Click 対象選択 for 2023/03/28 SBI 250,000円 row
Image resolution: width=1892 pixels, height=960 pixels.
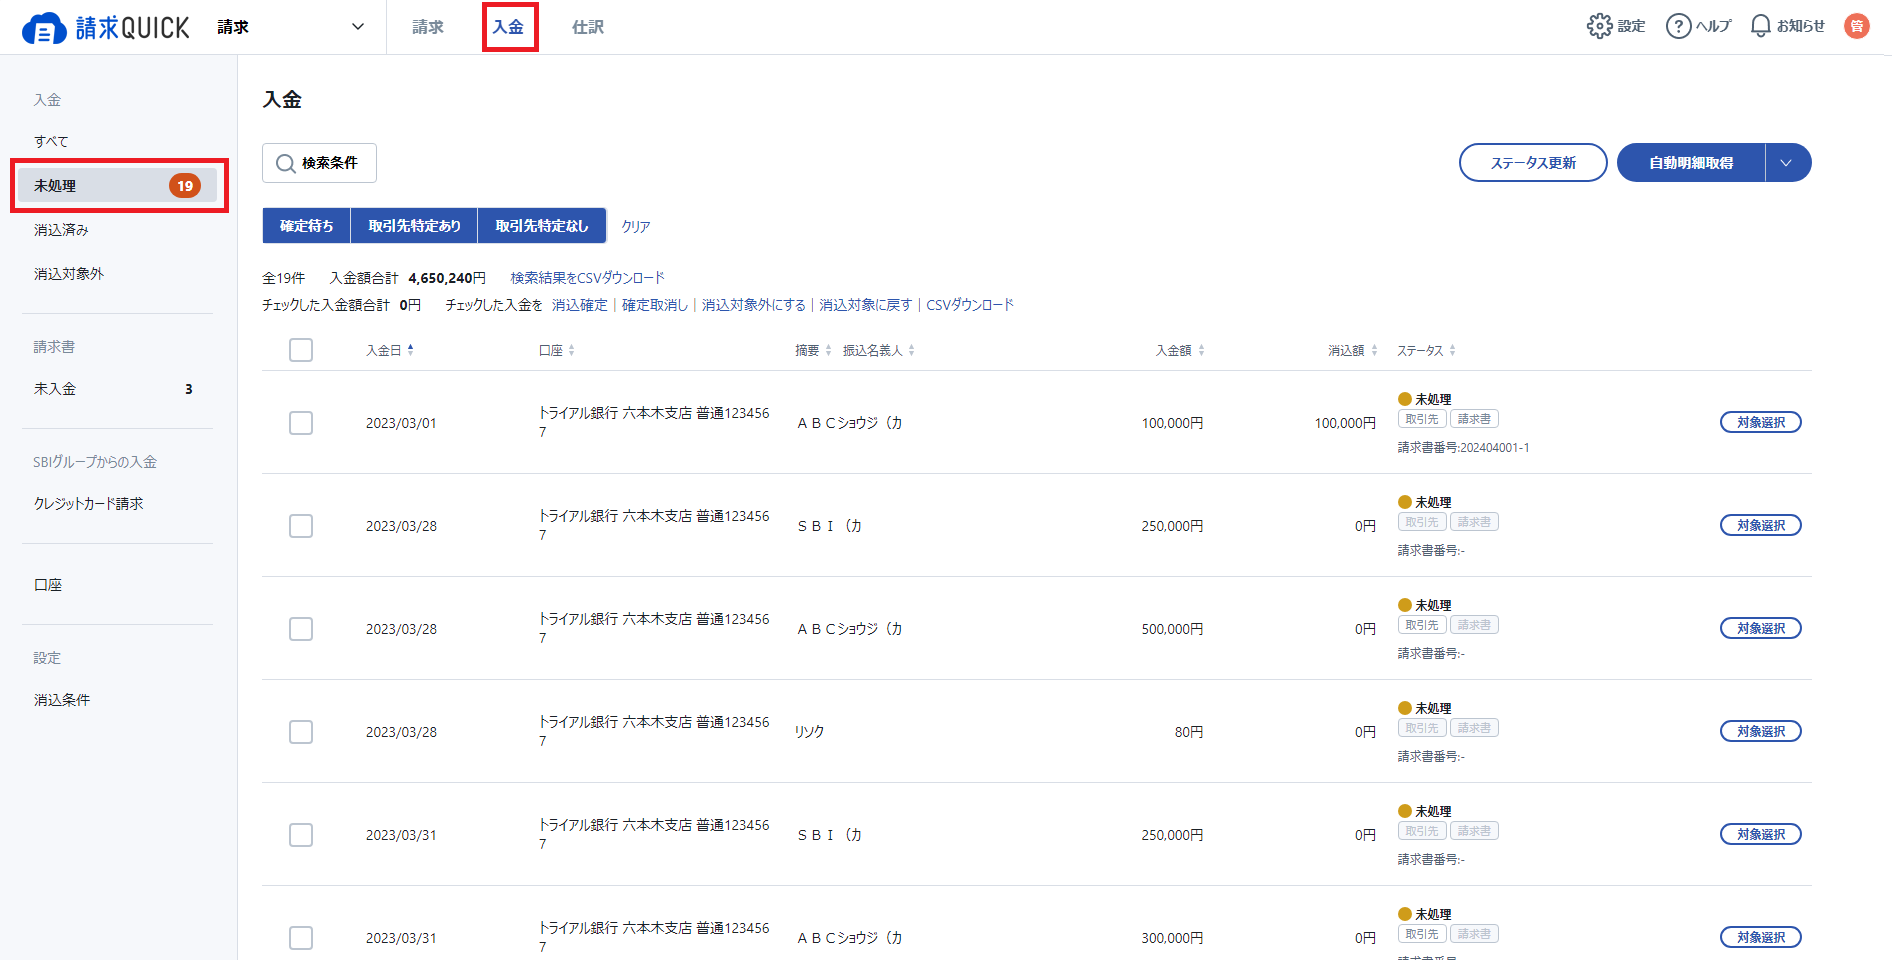[x=1761, y=525]
